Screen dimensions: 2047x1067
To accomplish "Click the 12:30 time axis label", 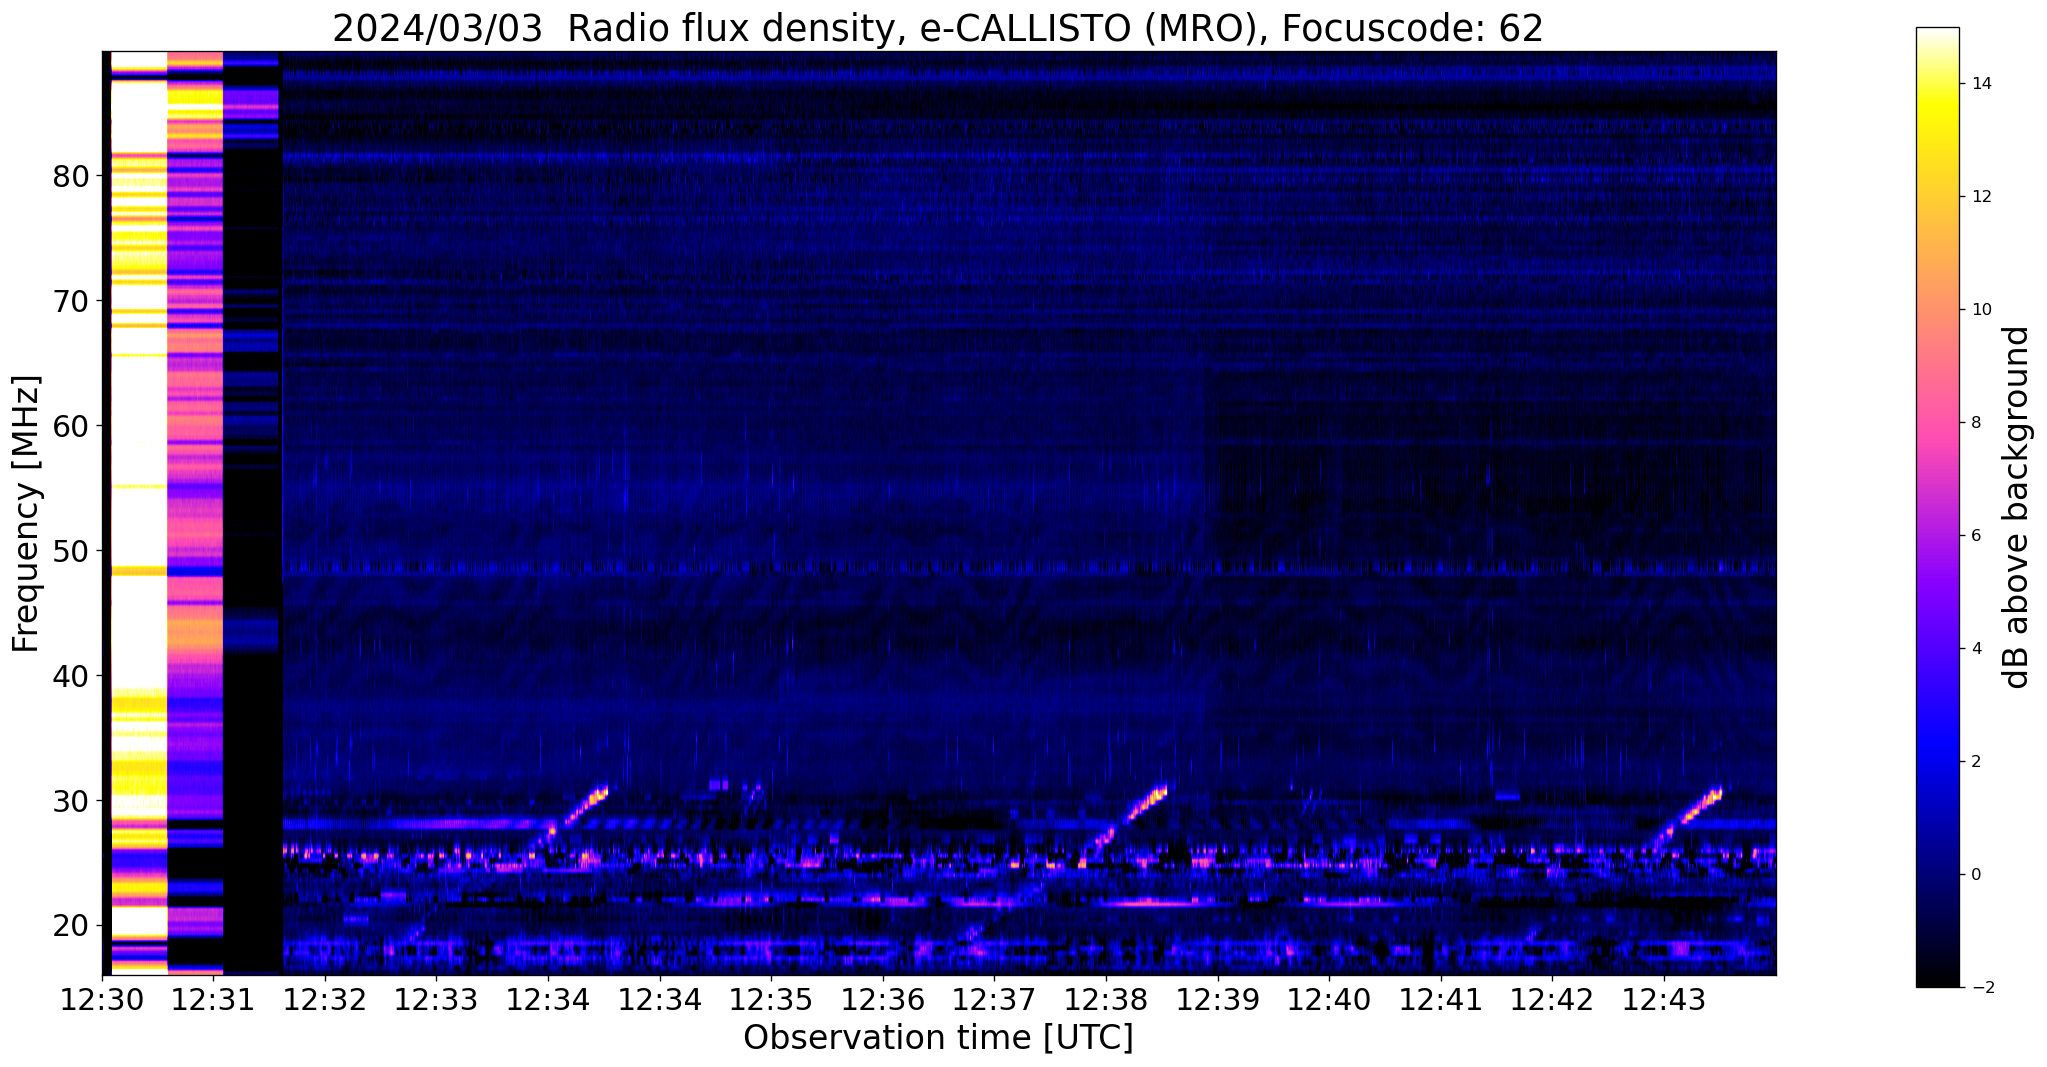I will click(102, 1000).
